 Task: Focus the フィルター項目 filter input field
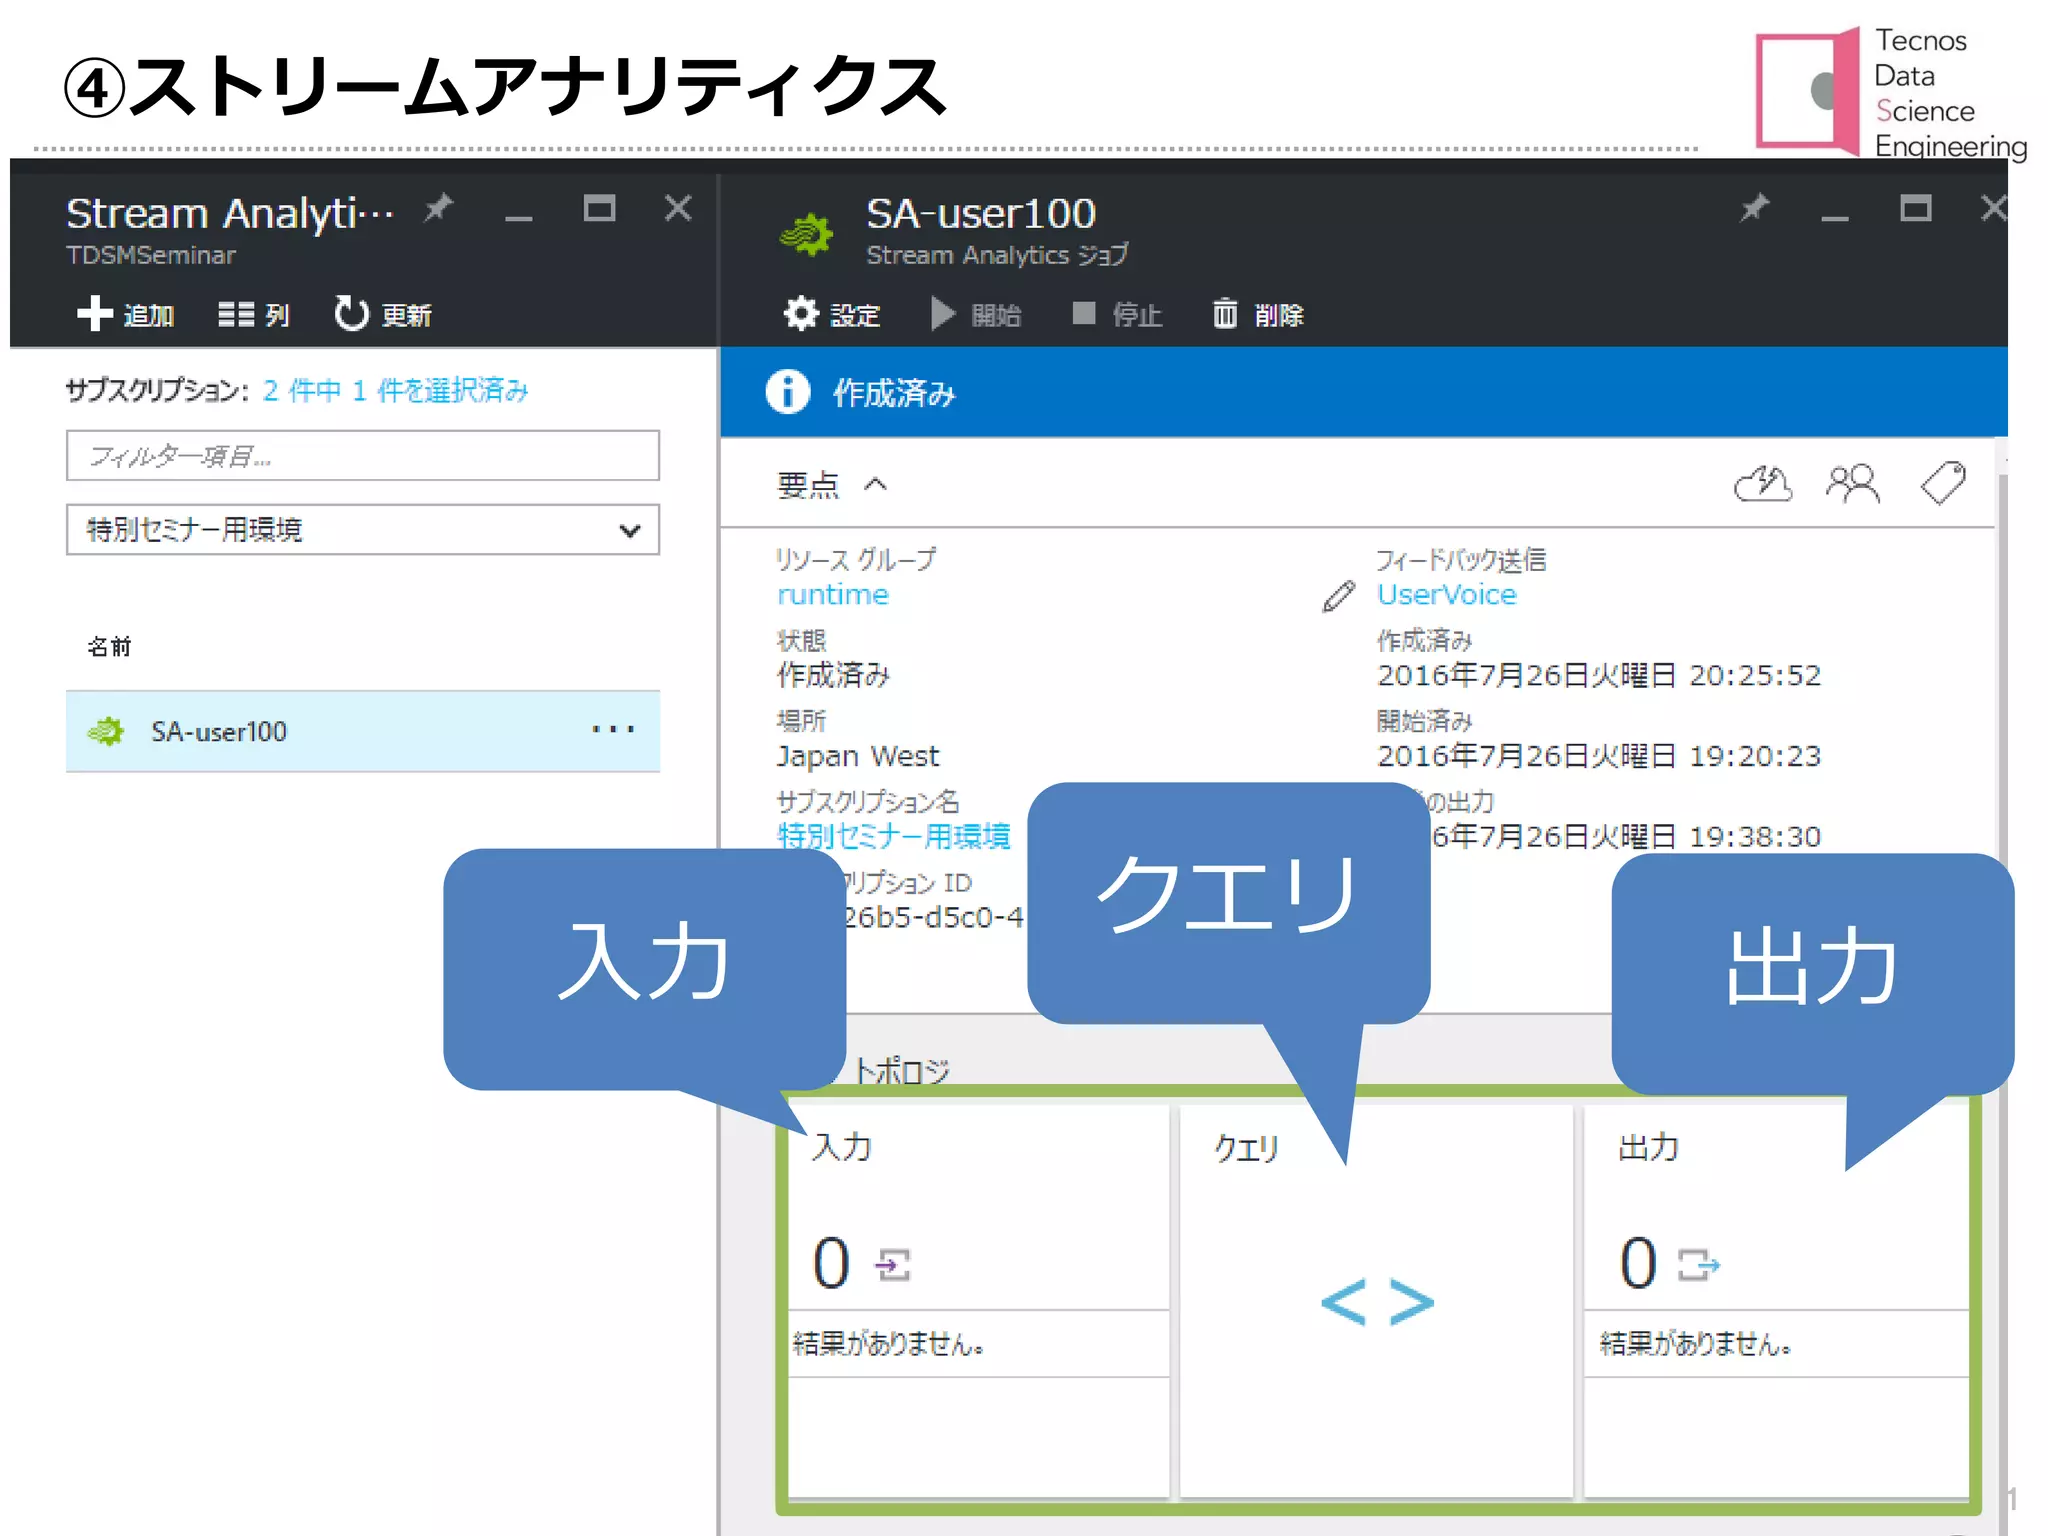pyautogui.click(x=363, y=456)
